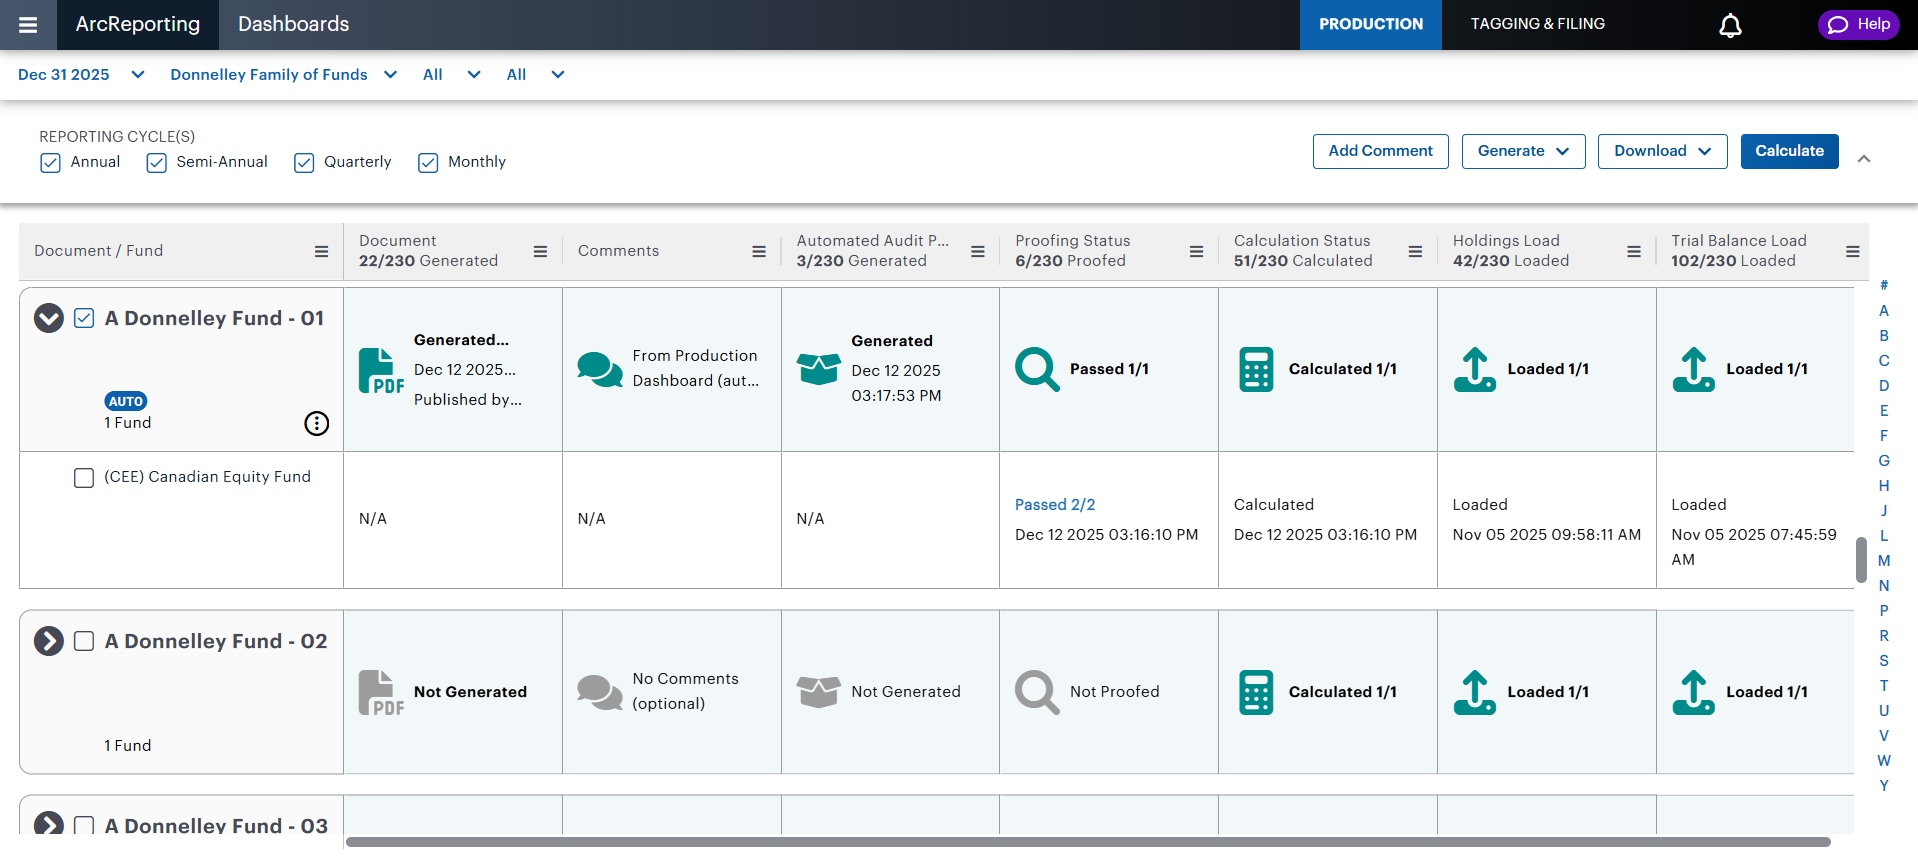1918x866 pixels.
Task: Jump to letter M in alphabet index
Action: (1883, 561)
